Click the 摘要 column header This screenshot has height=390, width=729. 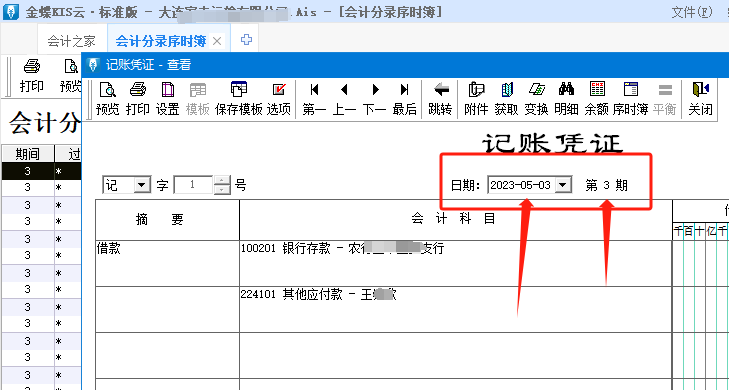[167, 220]
